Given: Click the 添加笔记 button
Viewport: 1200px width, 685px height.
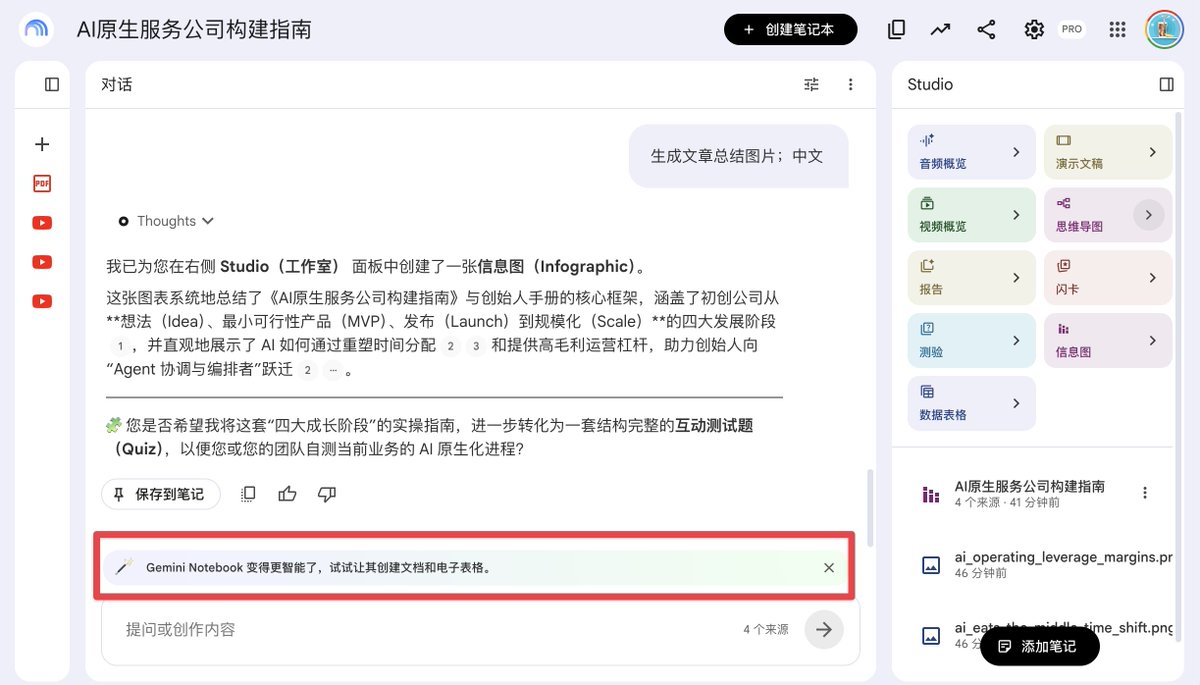Looking at the screenshot, I should [1040, 647].
